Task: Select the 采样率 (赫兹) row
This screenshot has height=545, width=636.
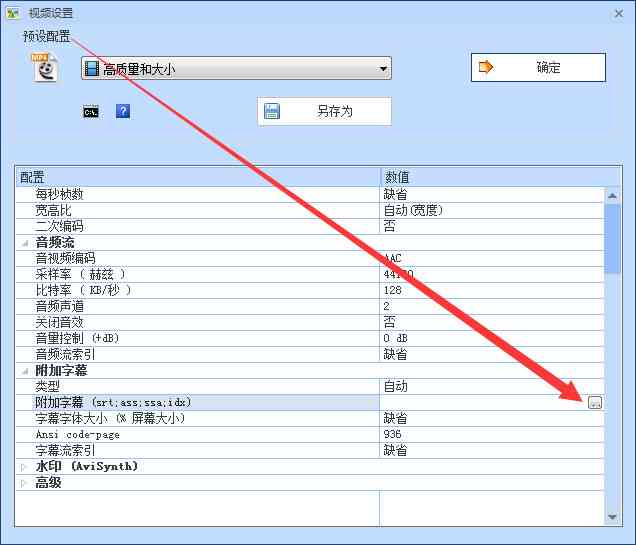Action: (x=310, y=275)
